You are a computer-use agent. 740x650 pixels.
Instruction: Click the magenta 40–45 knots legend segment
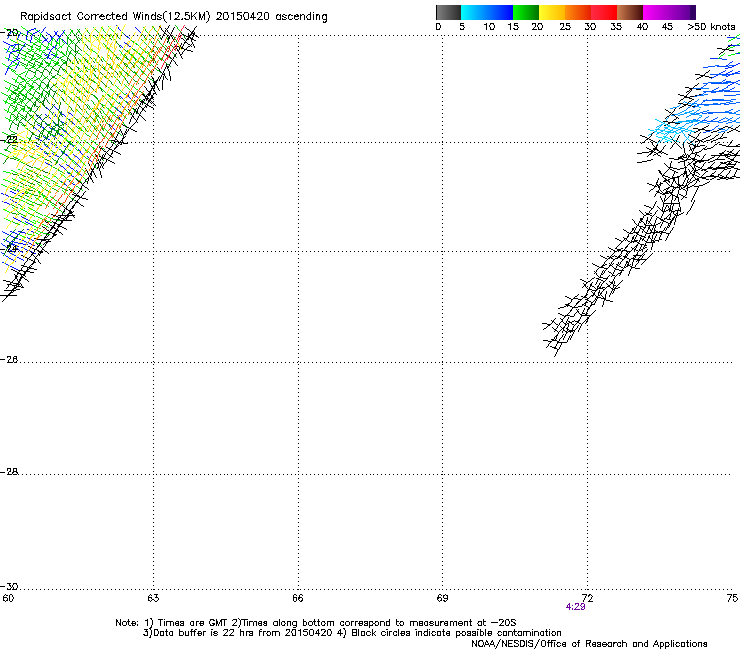click(x=656, y=12)
